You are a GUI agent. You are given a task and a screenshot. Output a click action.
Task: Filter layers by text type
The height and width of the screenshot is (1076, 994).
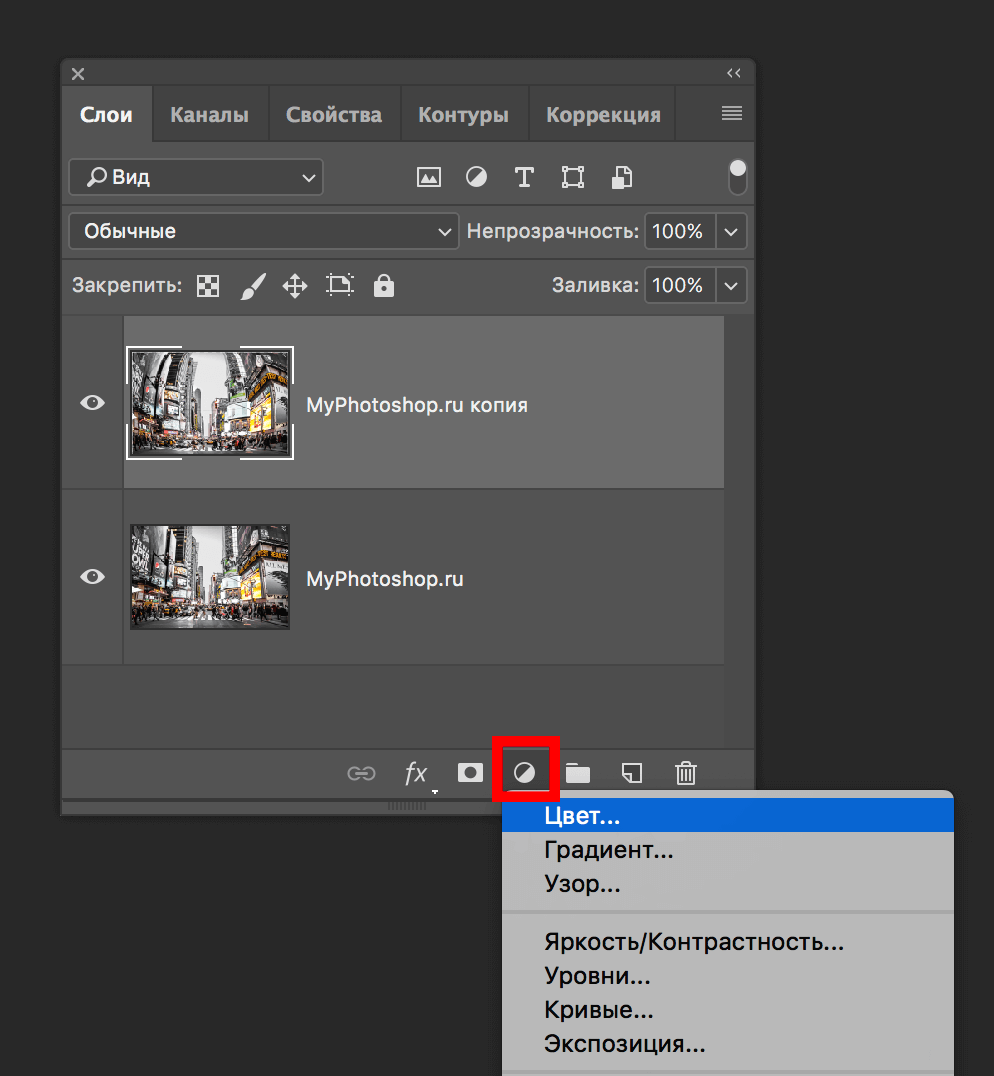(524, 178)
